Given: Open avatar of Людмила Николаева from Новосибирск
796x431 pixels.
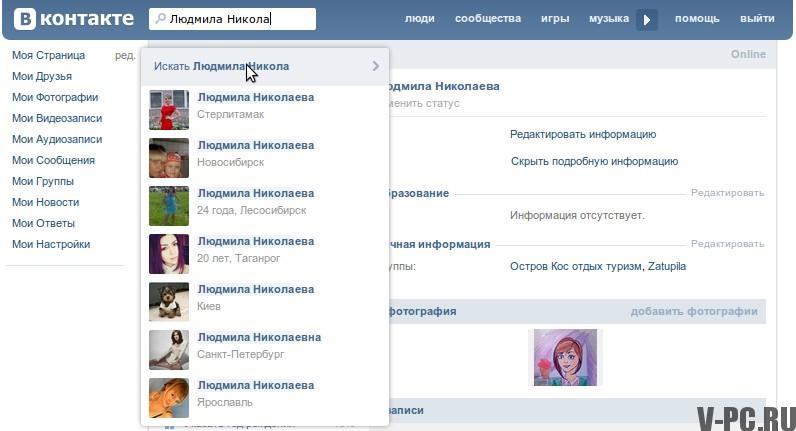Looking at the screenshot, I should pos(169,158).
